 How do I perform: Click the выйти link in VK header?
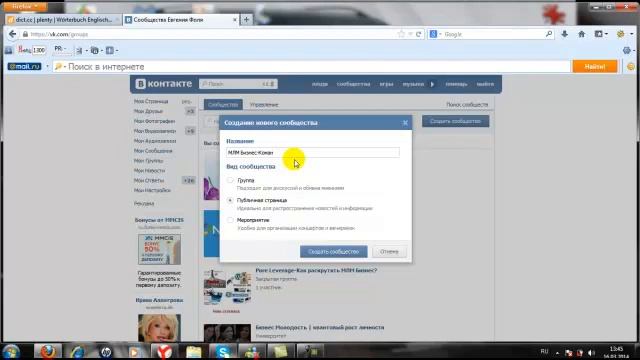[485, 84]
